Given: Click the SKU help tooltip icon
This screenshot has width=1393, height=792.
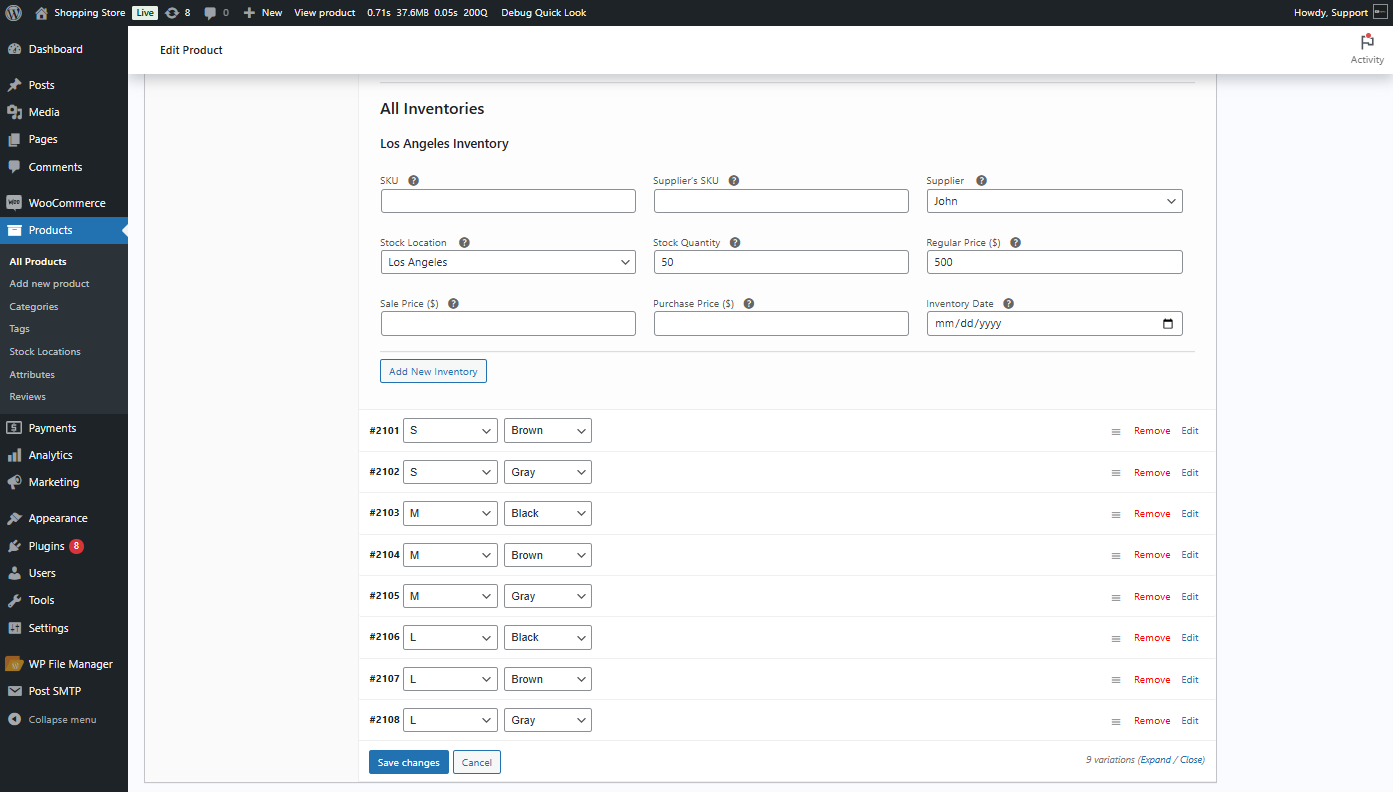Looking at the screenshot, I should [x=414, y=181].
